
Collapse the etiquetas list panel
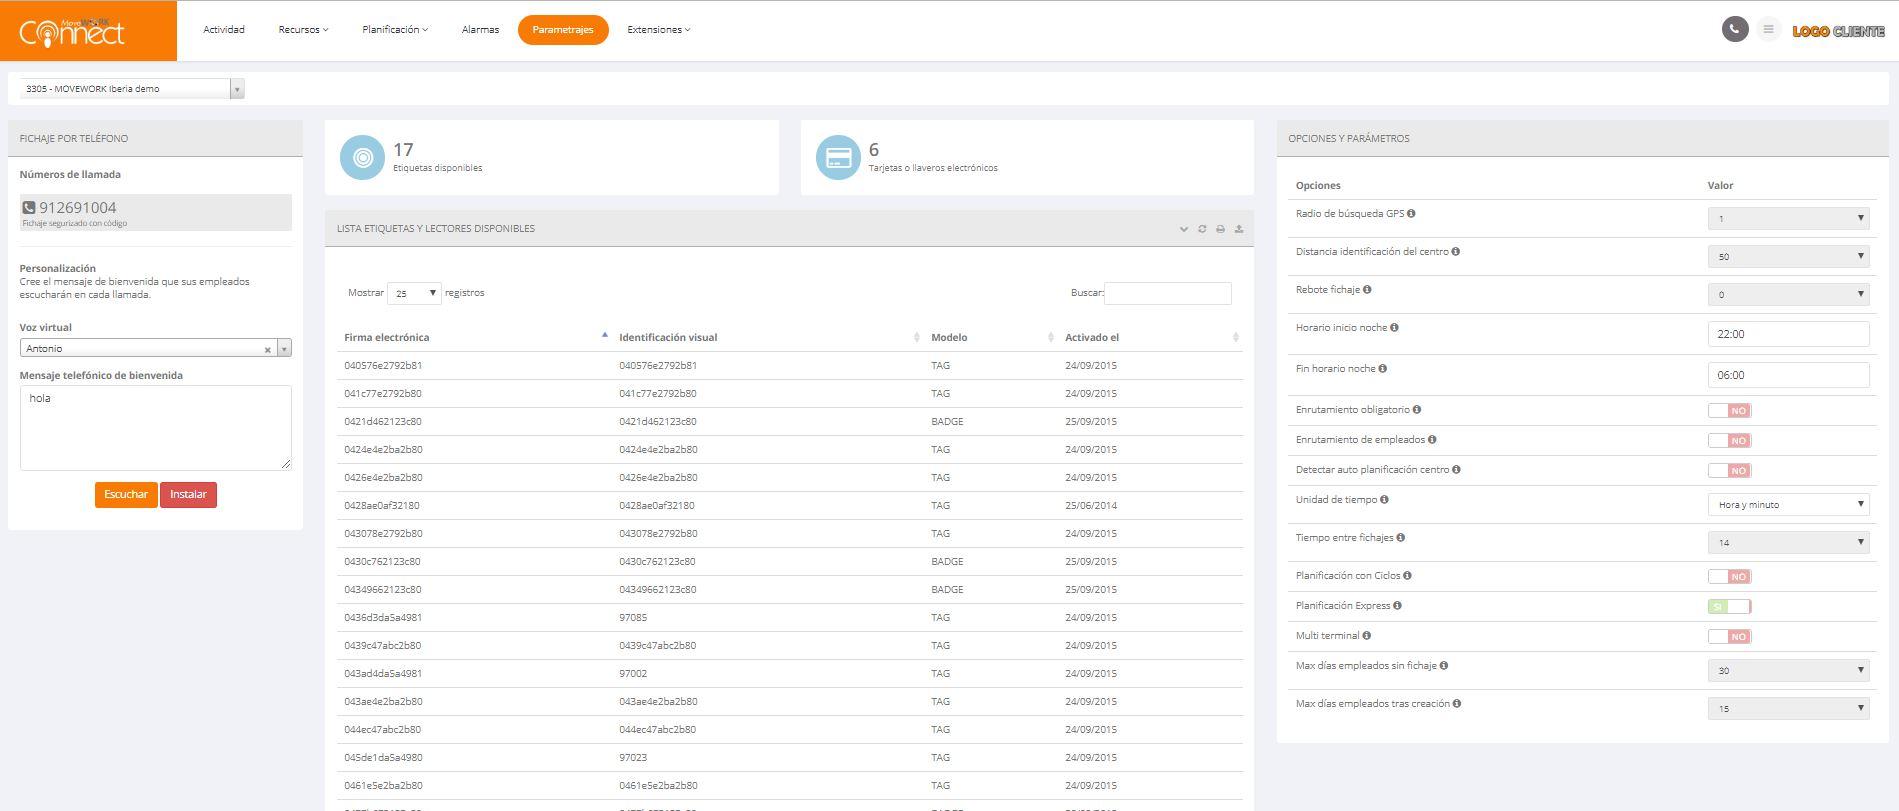click(x=1184, y=229)
